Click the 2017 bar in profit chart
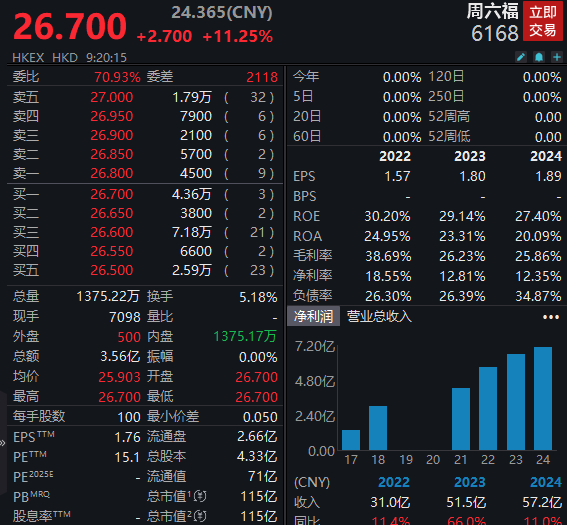Screen dimensions: 567x525 351,440
